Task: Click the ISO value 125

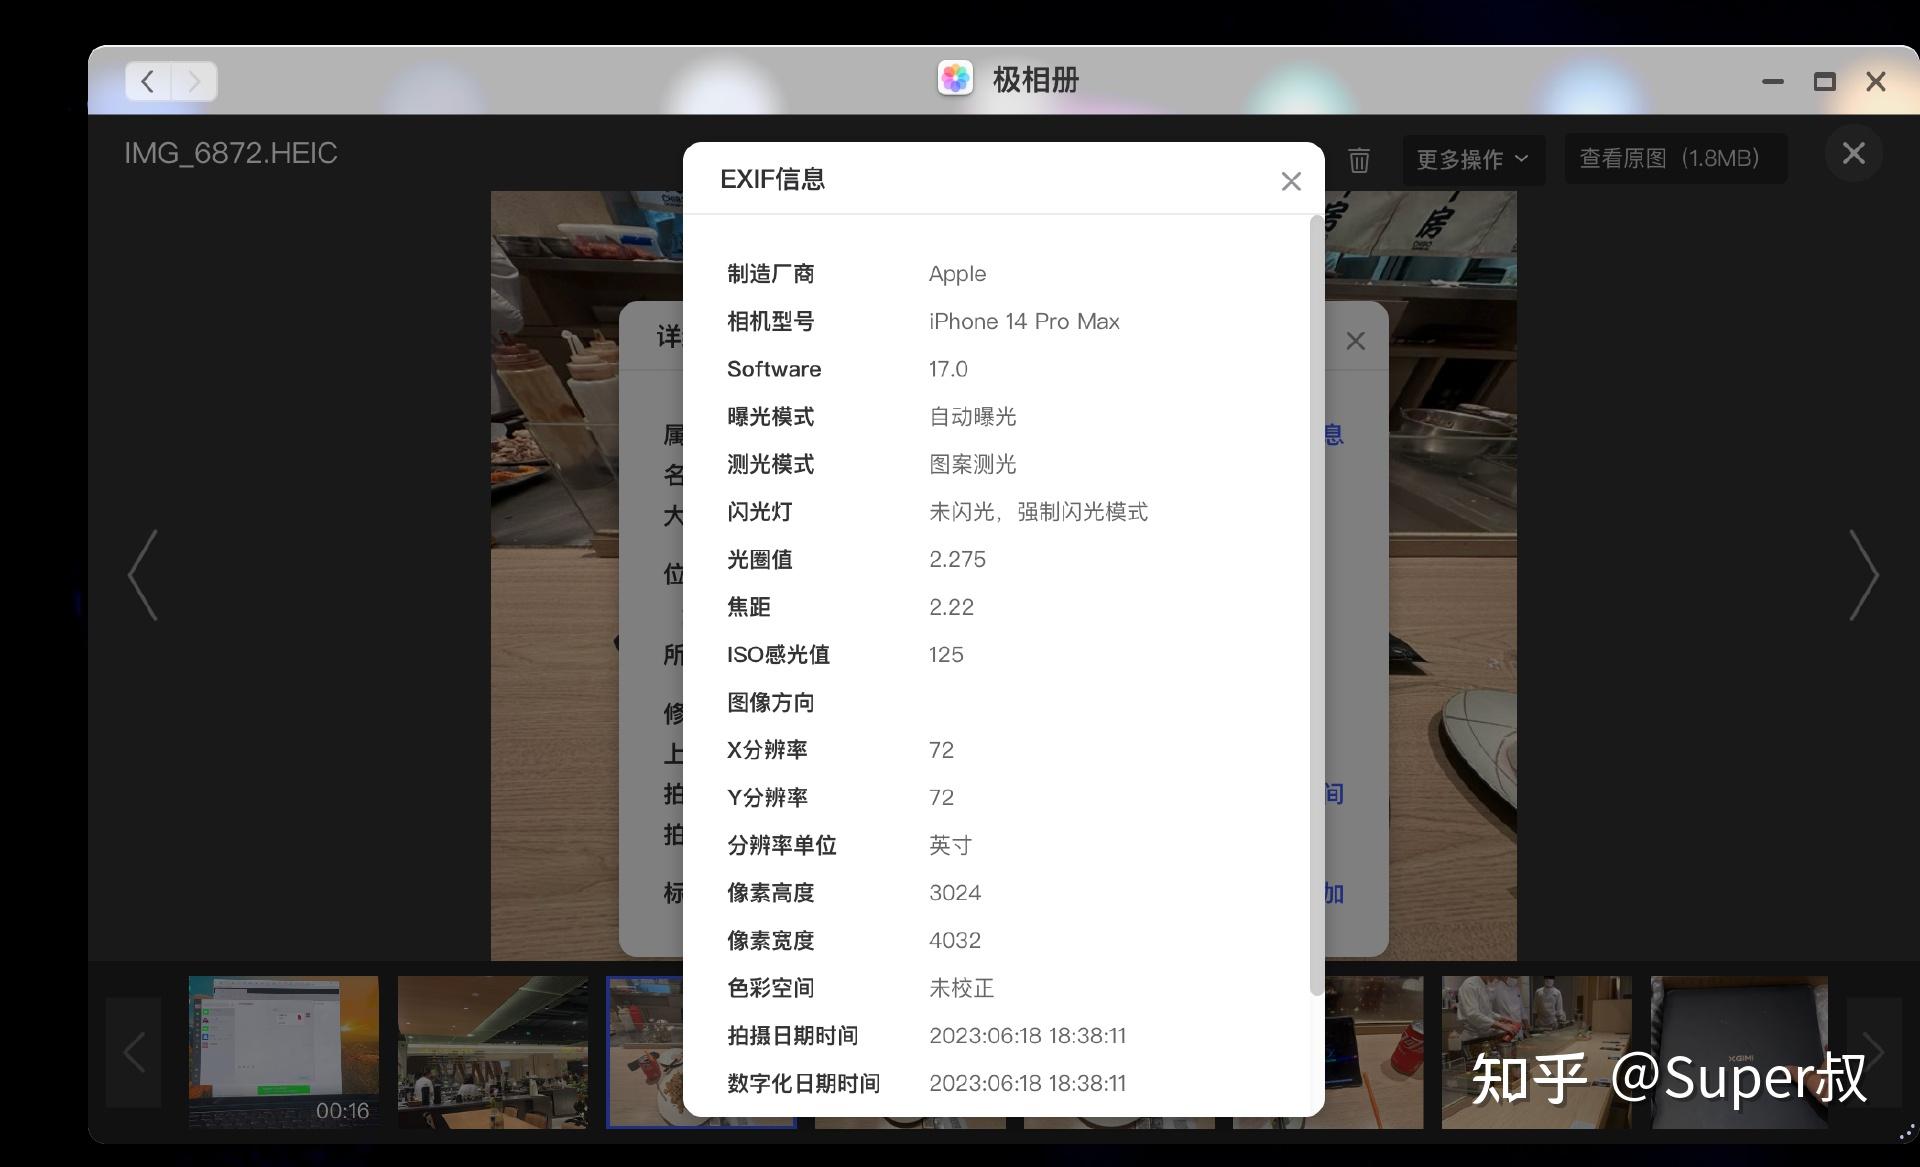Action: coord(946,655)
